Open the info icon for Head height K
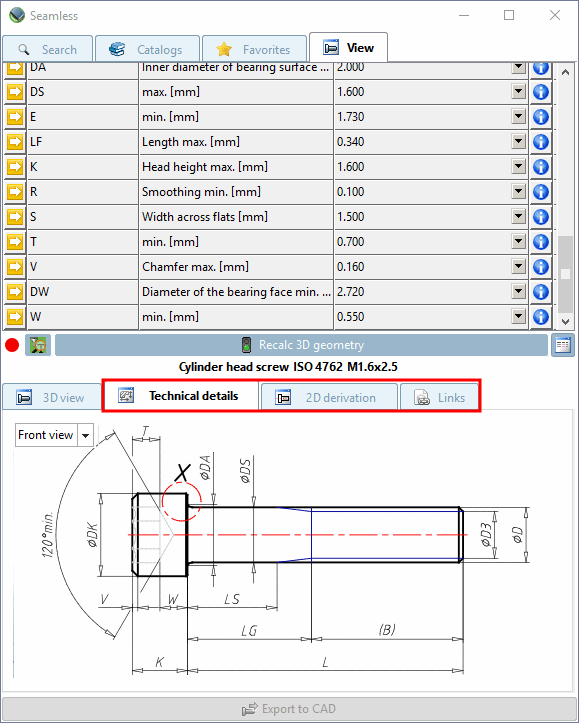Image resolution: width=579 pixels, height=723 pixels. click(540, 167)
